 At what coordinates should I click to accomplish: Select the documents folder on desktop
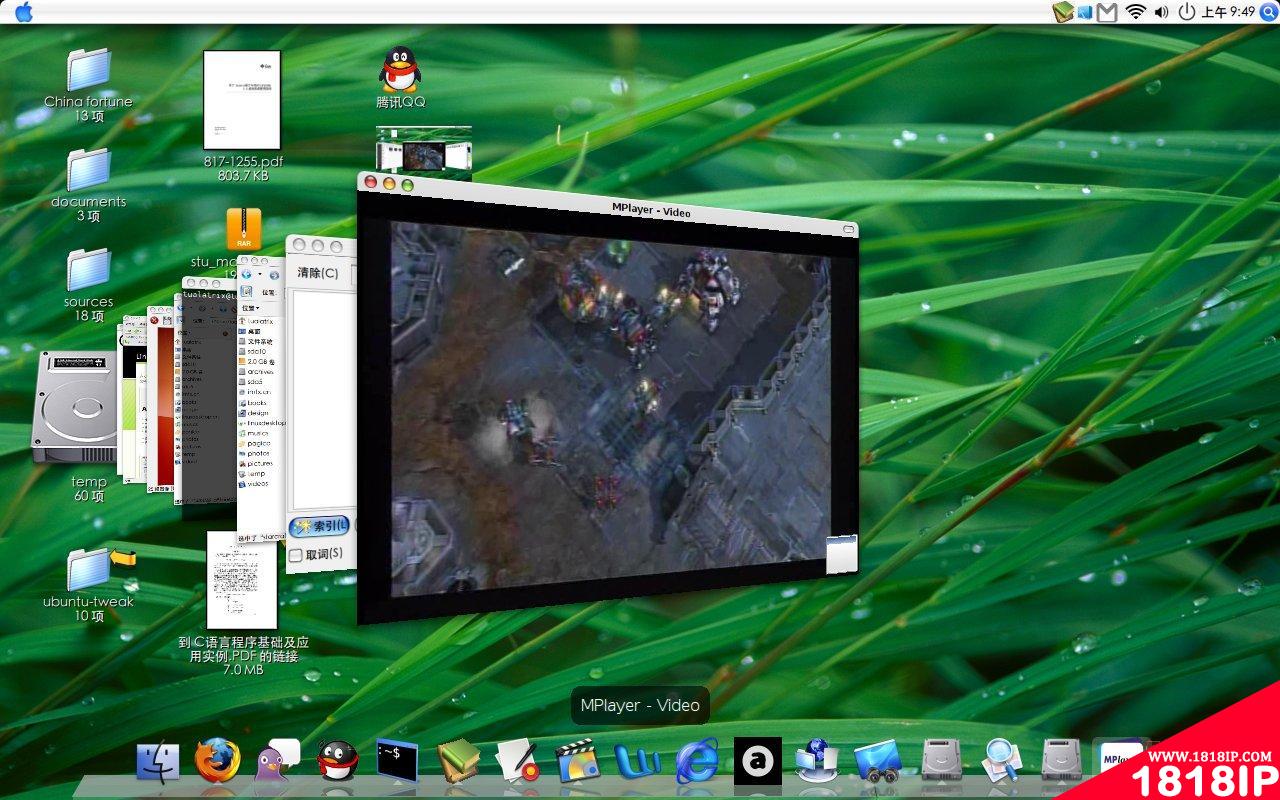(88, 185)
